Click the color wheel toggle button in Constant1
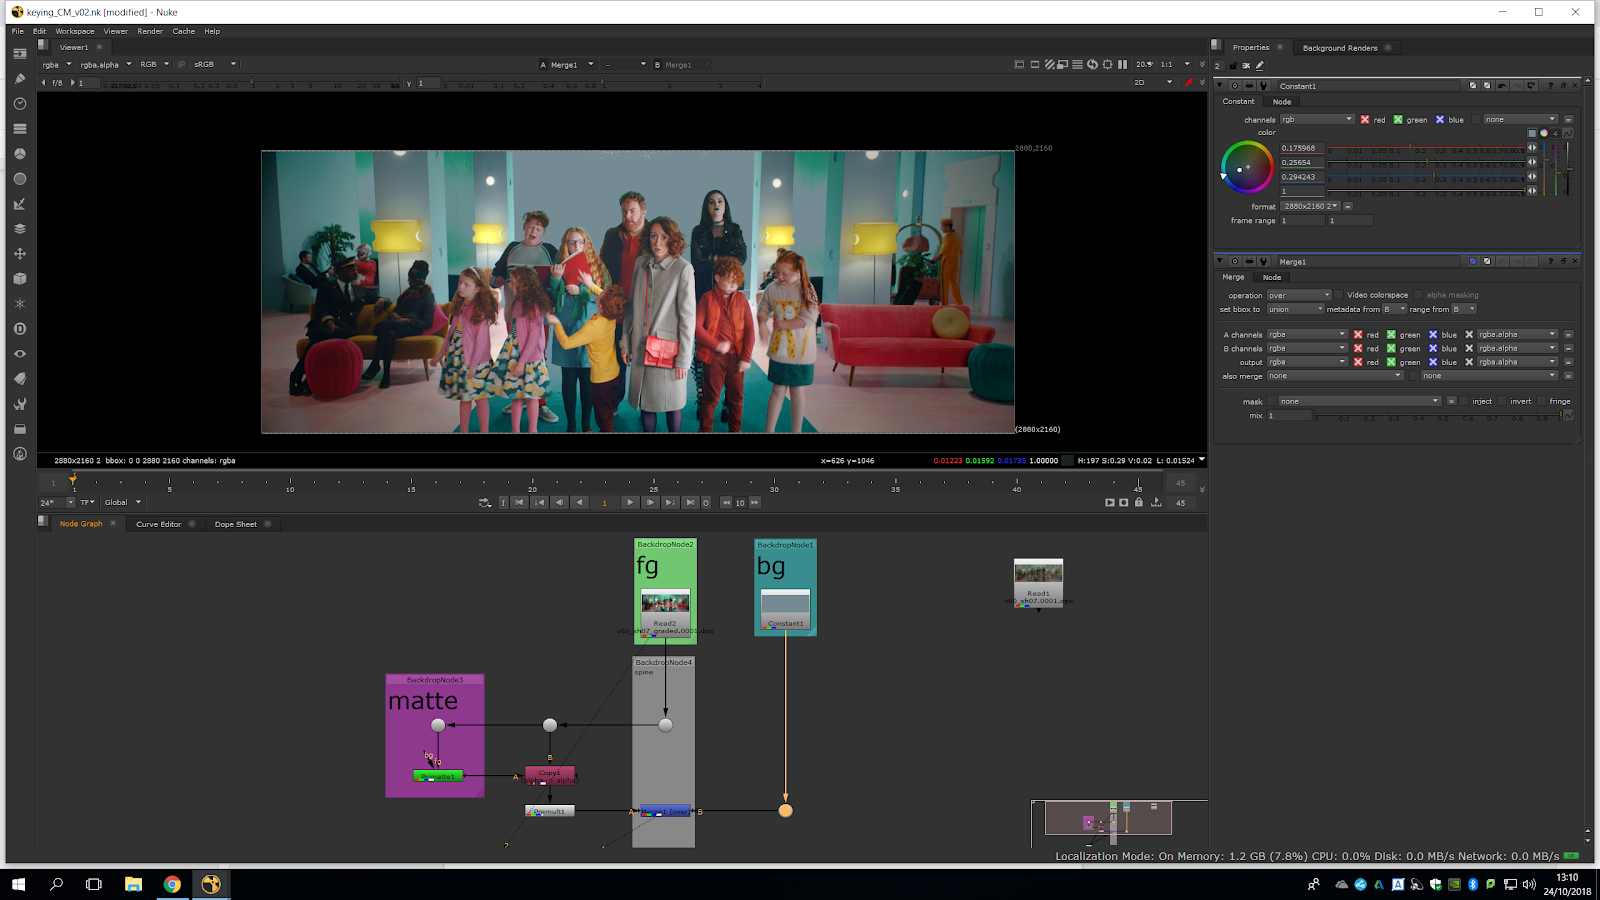The height and width of the screenshot is (900, 1600). coord(1544,133)
